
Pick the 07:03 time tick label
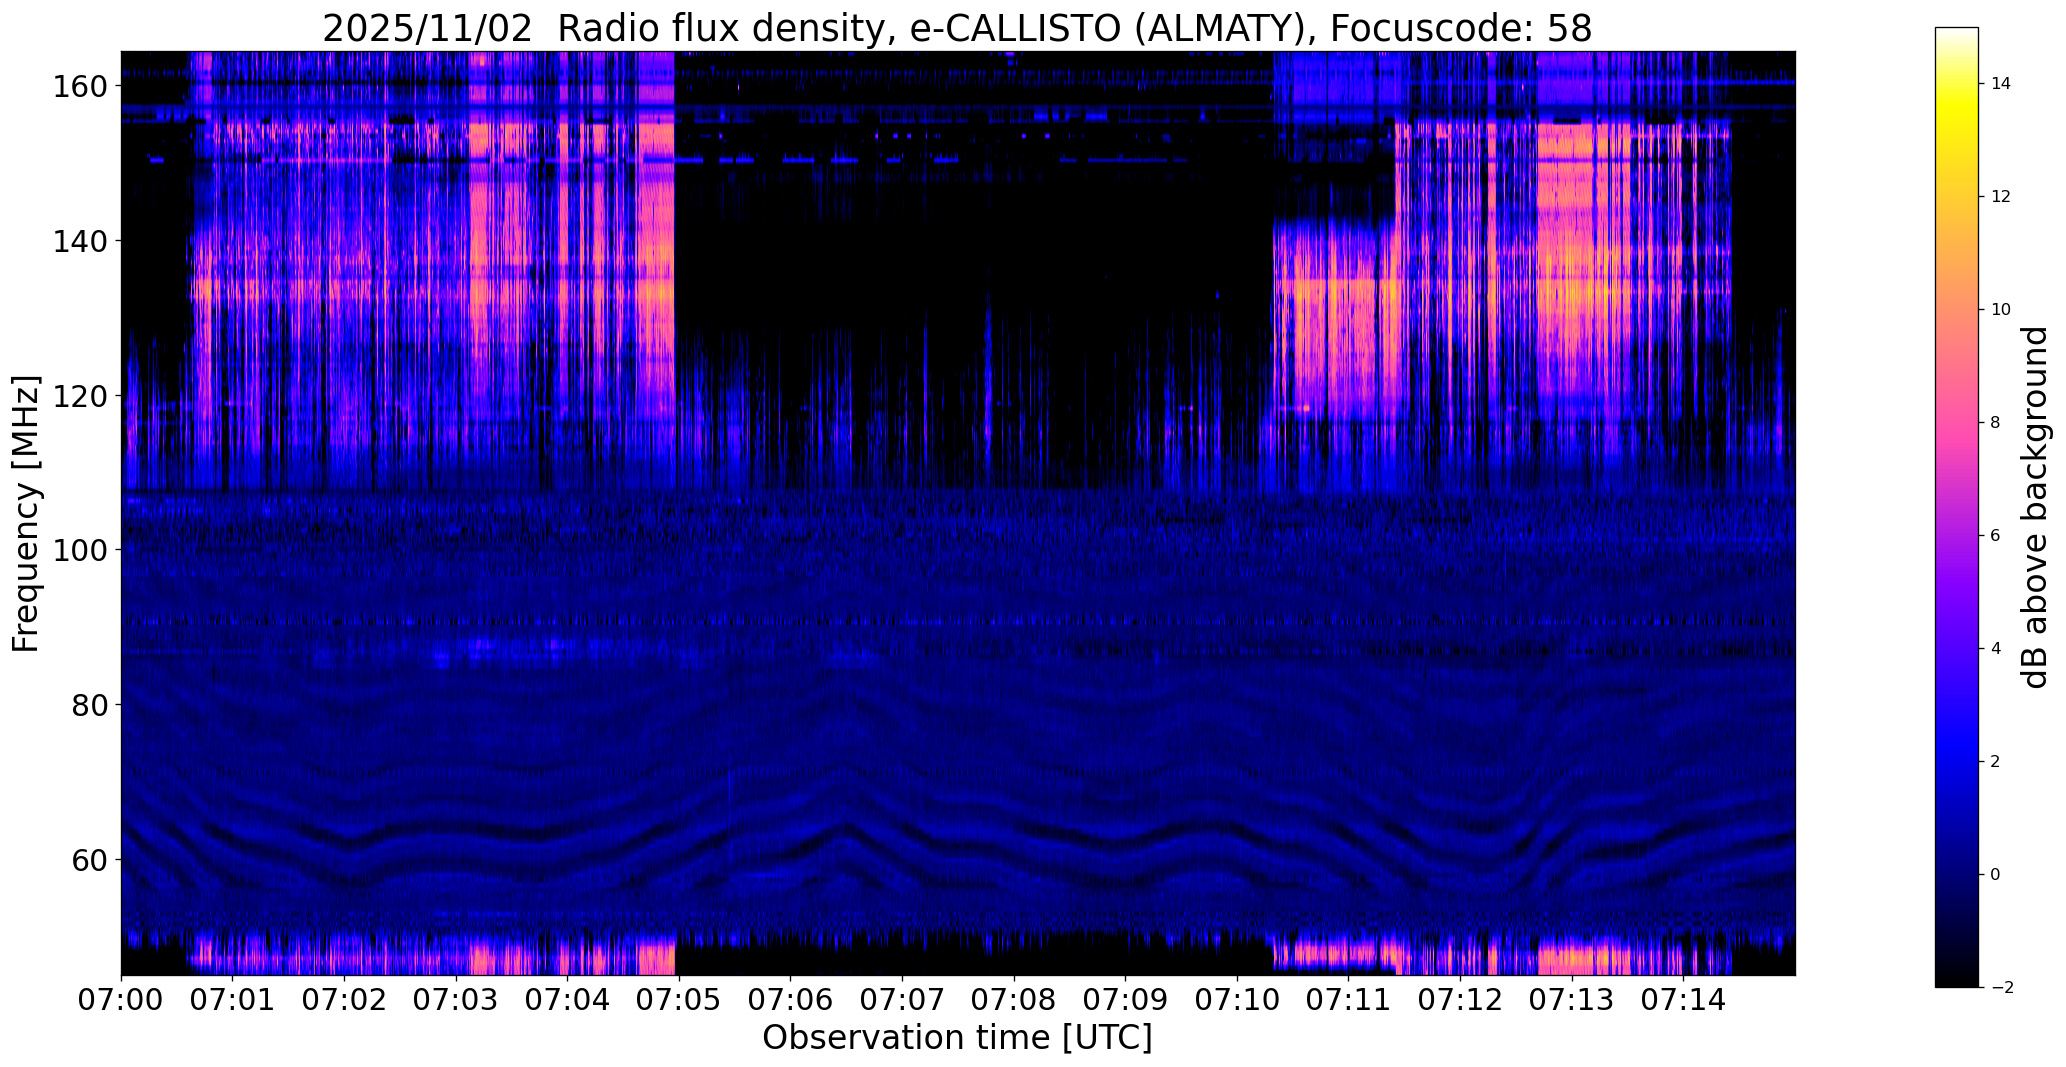tap(456, 999)
